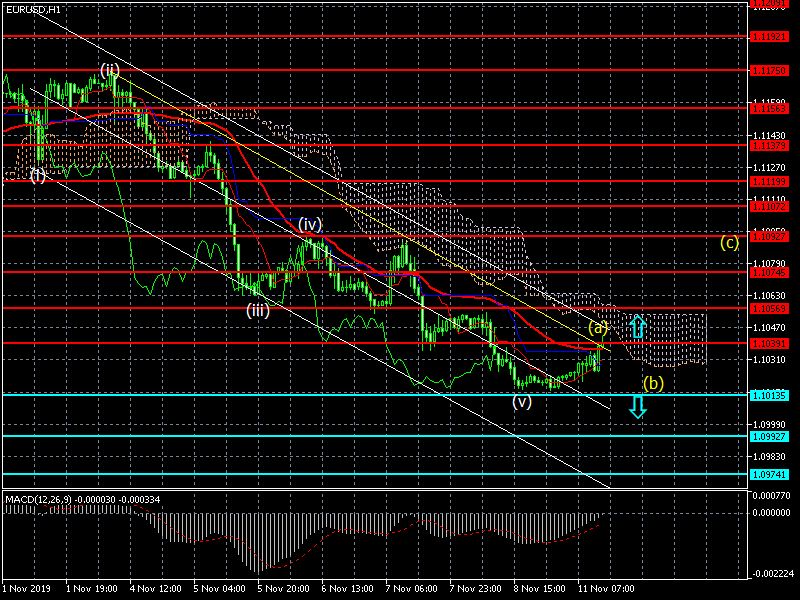
Task: Click the red price tag 1.11072
Action: 769,207
